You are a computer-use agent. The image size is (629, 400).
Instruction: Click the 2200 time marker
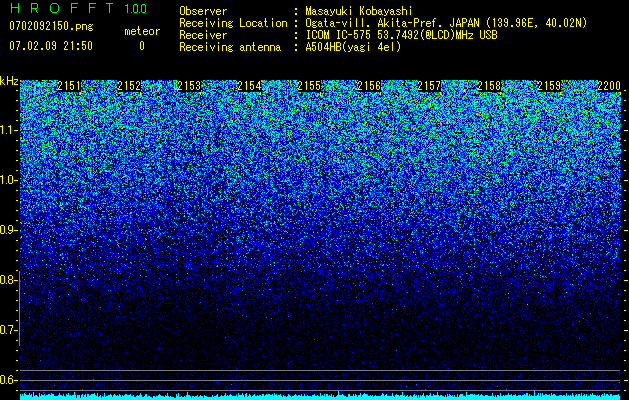609,86
